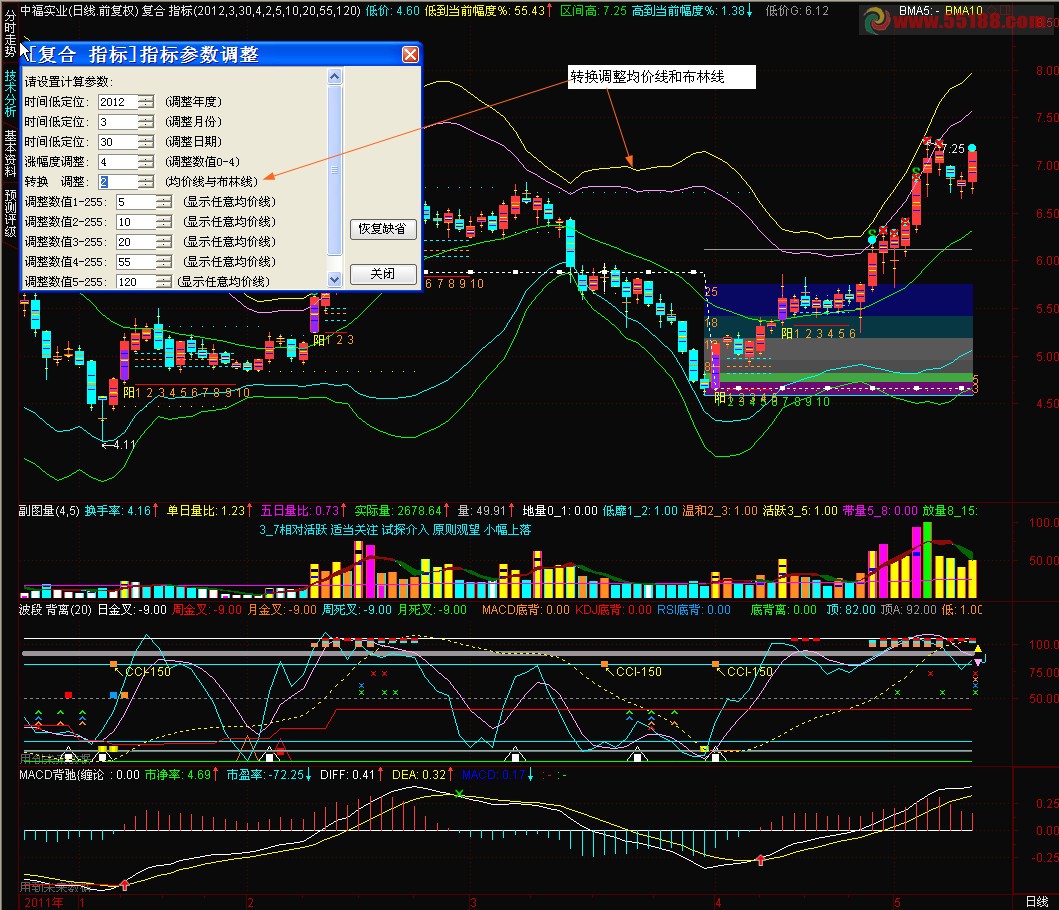Select the 预测评级 sidebar tab

point(9,214)
